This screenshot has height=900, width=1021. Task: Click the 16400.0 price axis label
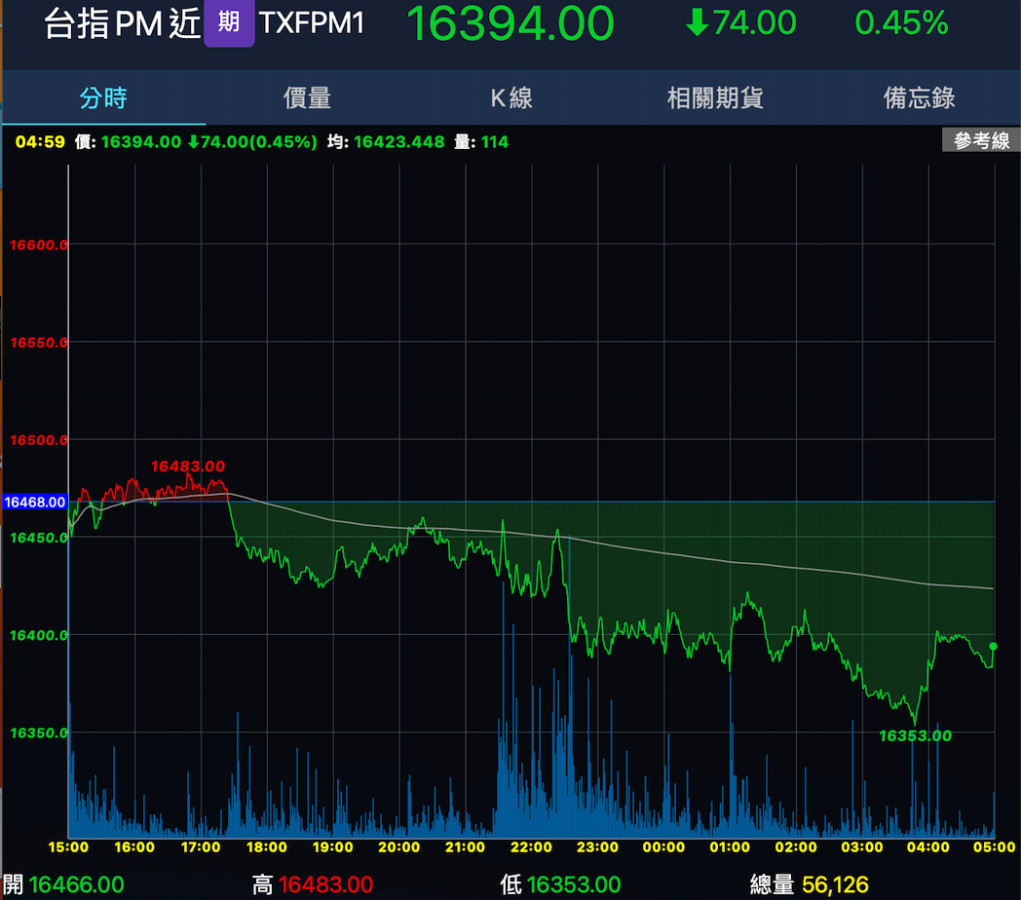point(38,635)
